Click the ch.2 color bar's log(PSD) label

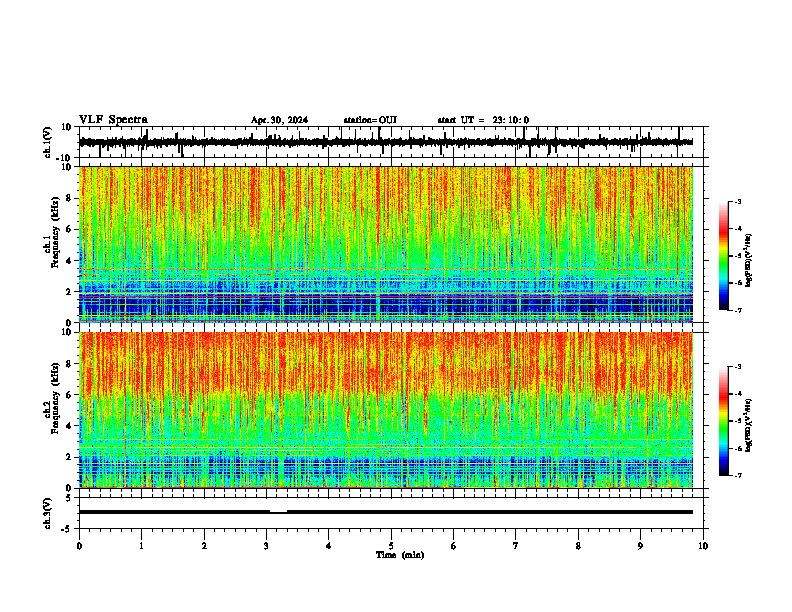(749, 425)
